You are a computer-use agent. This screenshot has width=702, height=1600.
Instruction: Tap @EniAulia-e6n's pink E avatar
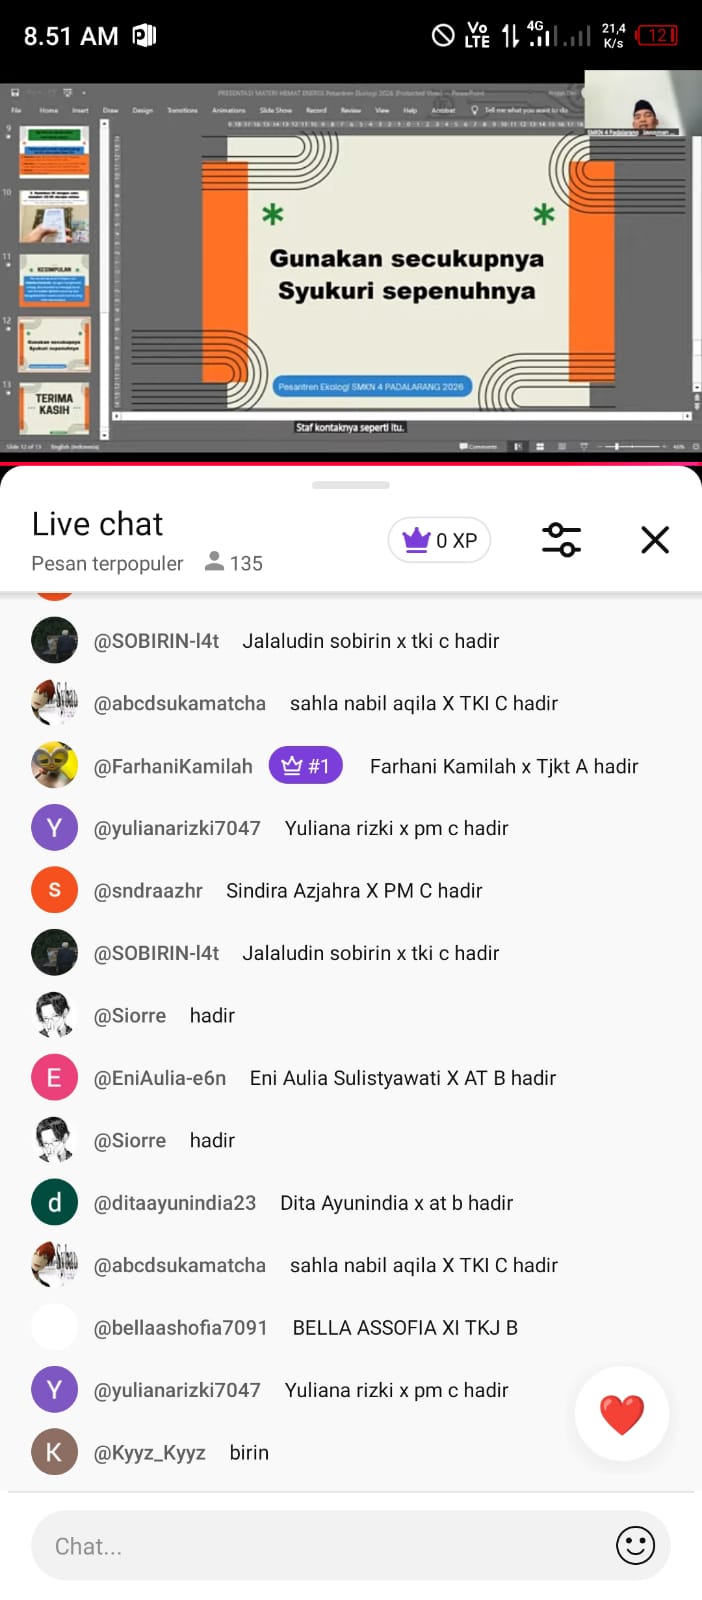tap(54, 1078)
